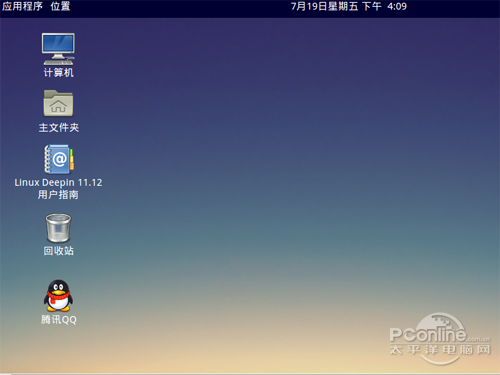This screenshot has height=375, width=500.
Task: Click the date and time in the top panel
Action: [x=349, y=6]
